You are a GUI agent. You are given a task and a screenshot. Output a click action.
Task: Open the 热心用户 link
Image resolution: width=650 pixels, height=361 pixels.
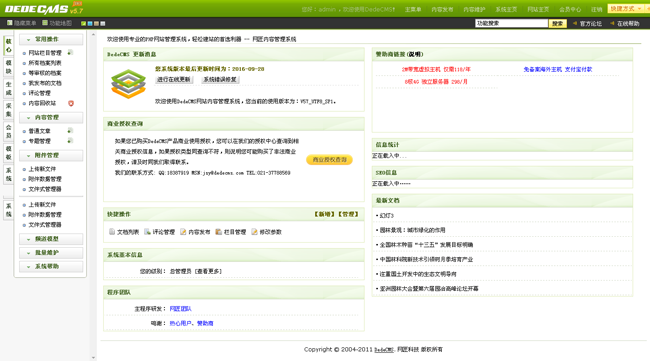pos(180,323)
